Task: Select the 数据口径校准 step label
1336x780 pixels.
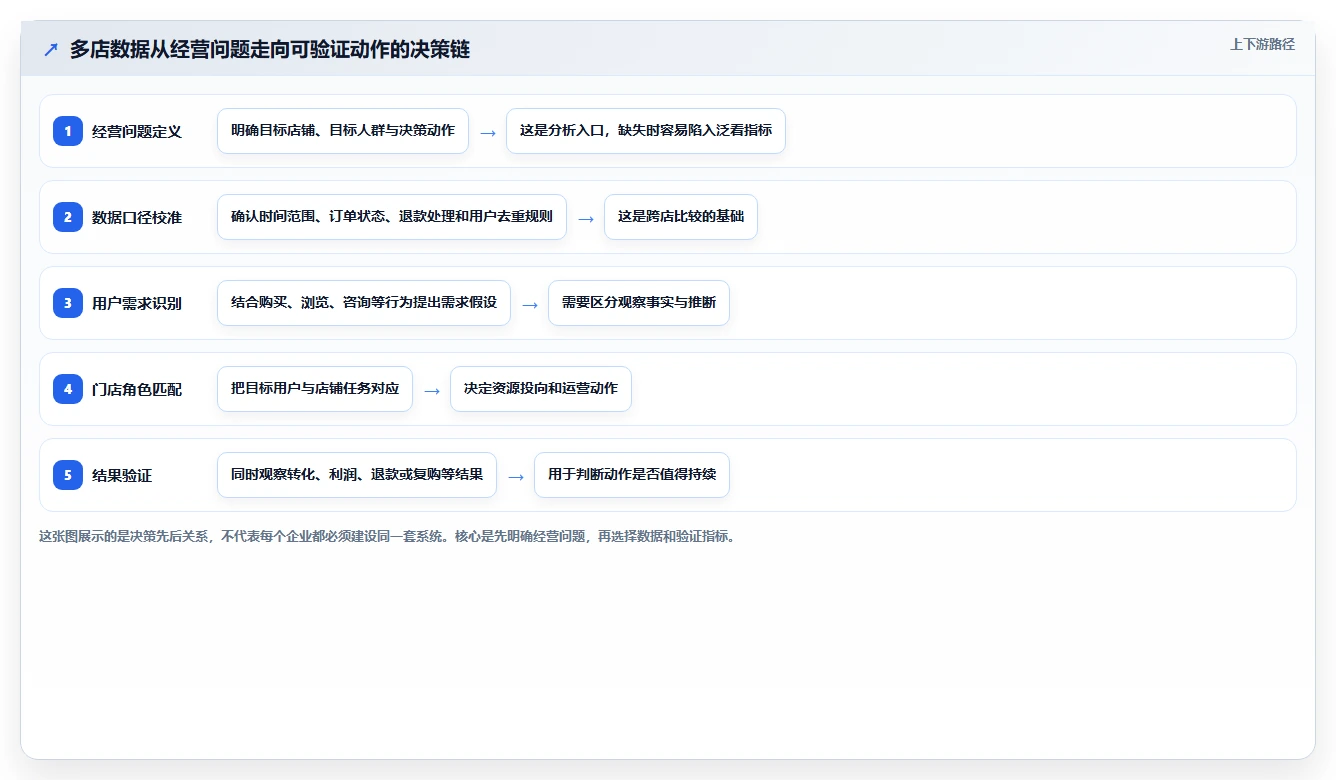Action: pyautogui.click(x=137, y=217)
